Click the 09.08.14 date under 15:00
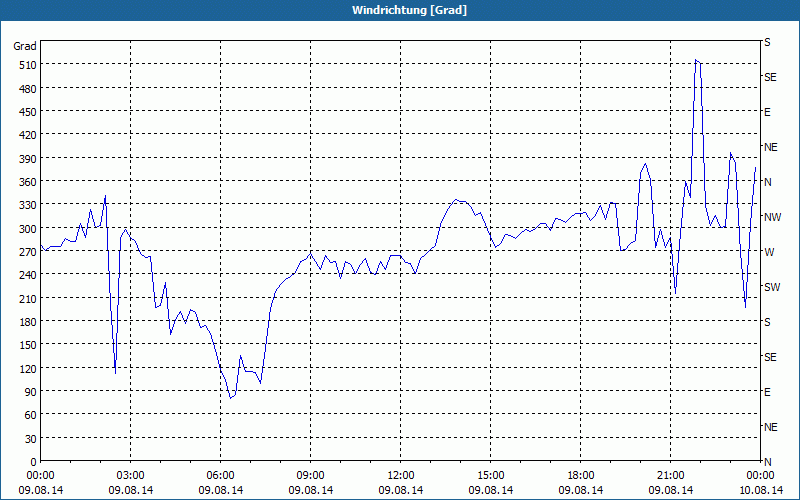The width and height of the screenshot is (800, 500). point(490,490)
